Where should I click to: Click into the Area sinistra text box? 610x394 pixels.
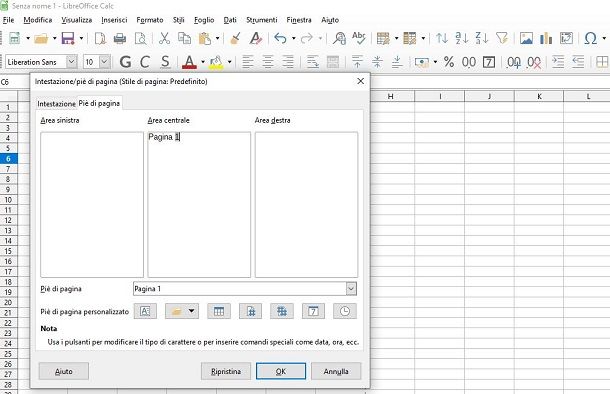92,205
